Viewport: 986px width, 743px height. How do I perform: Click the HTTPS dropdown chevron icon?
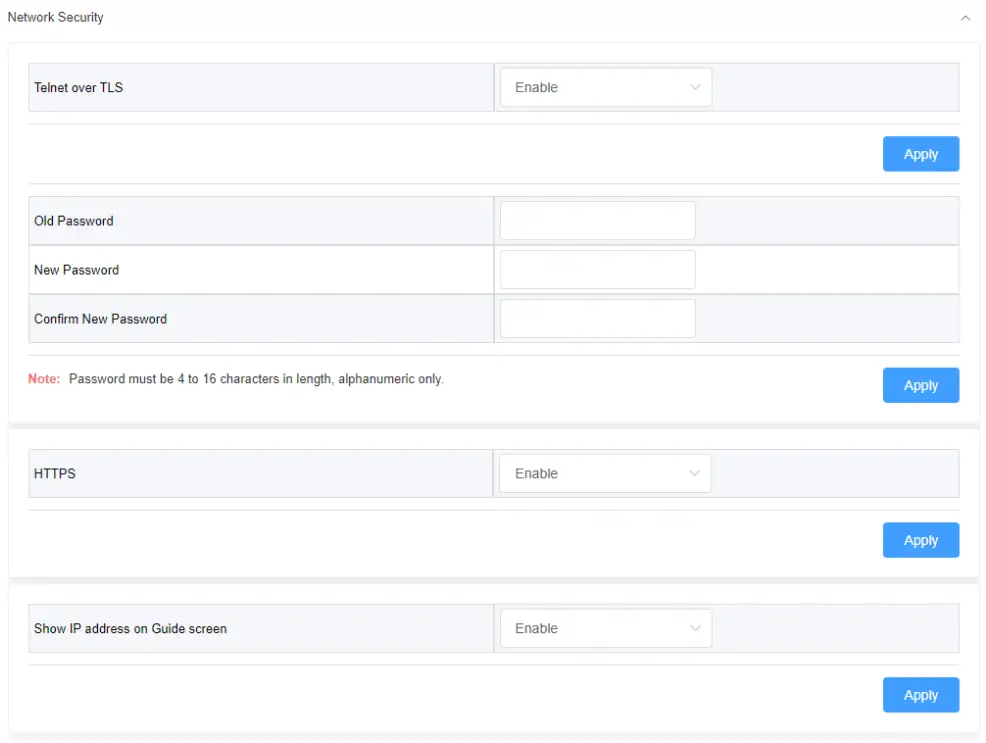(695, 474)
